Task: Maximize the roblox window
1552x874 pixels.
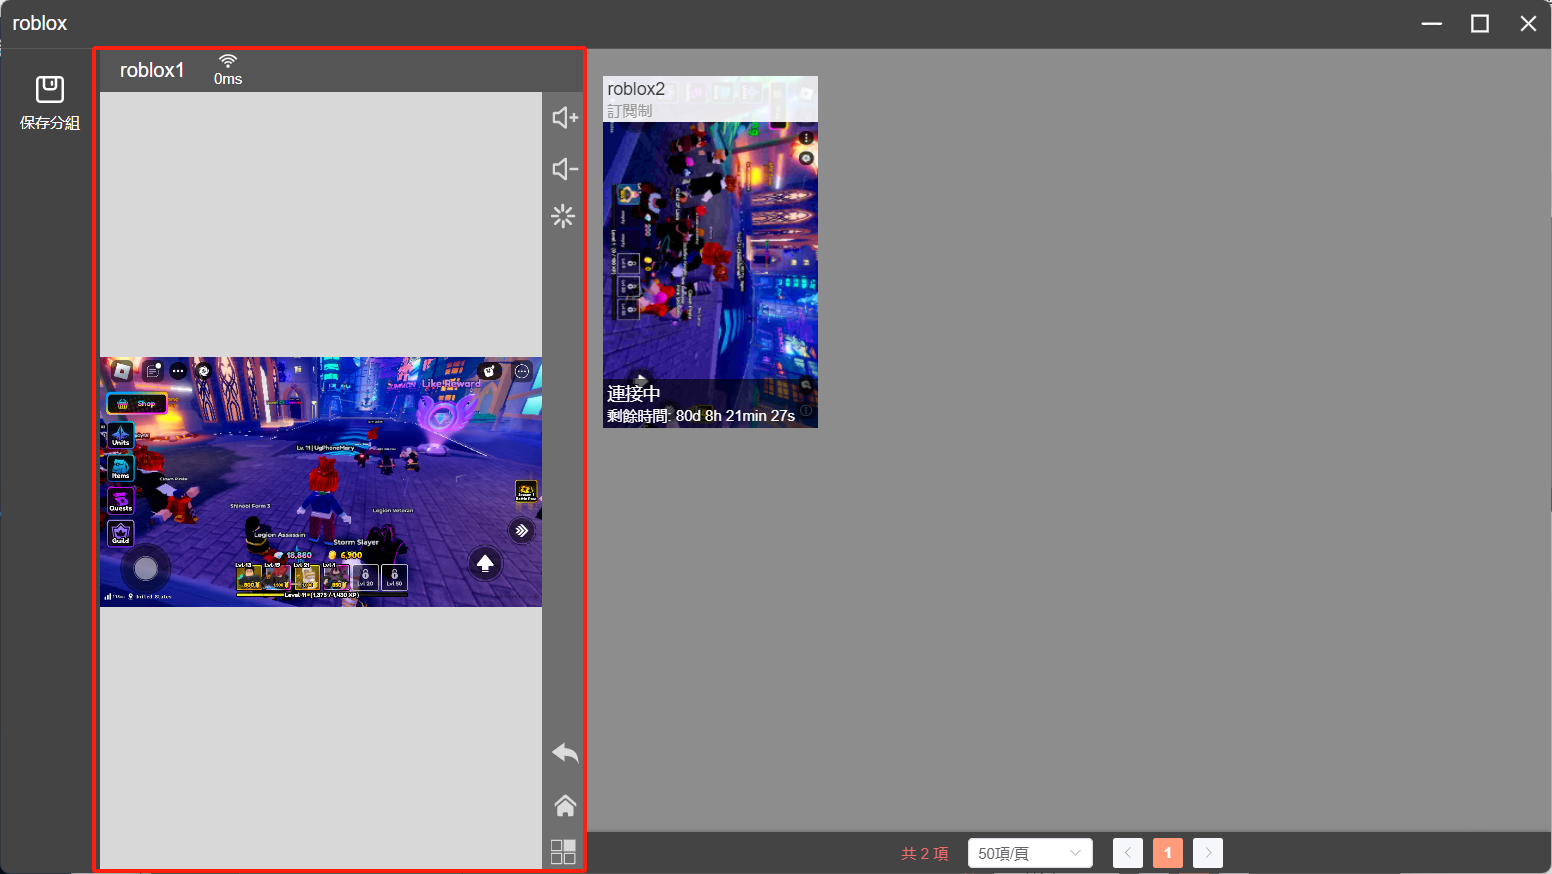Action: tap(1480, 23)
